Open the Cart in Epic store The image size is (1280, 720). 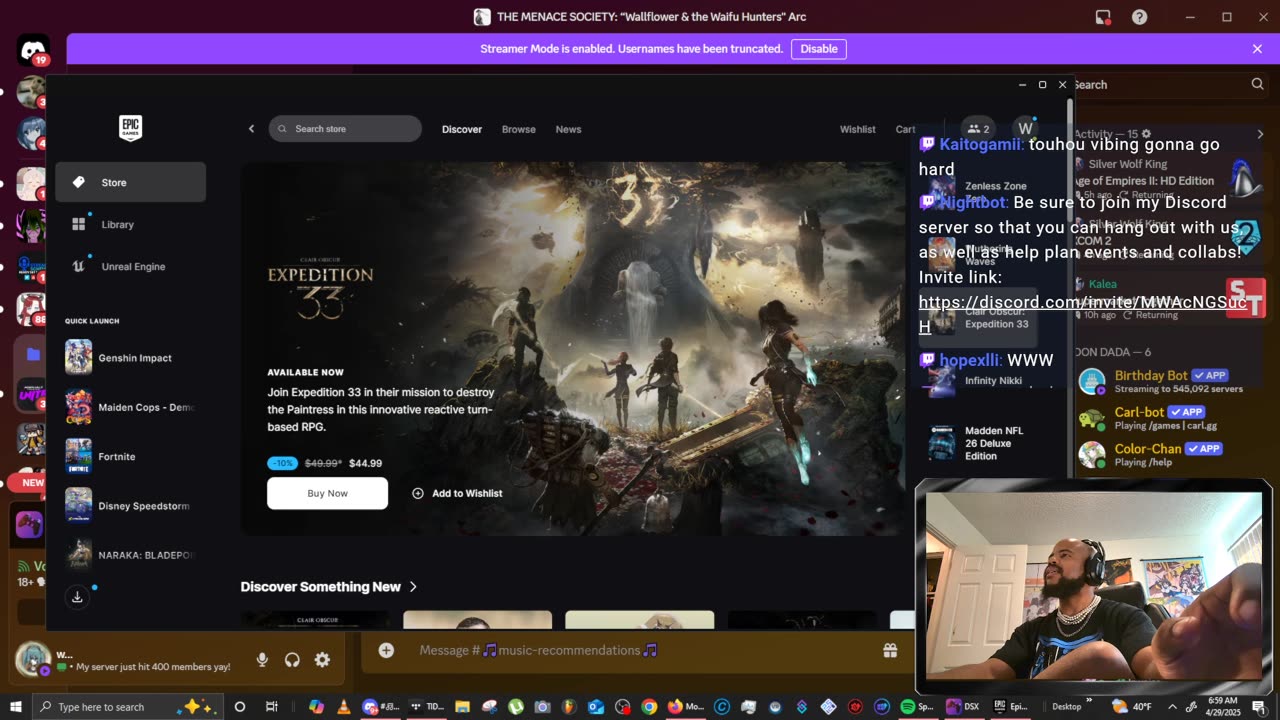[905, 129]
